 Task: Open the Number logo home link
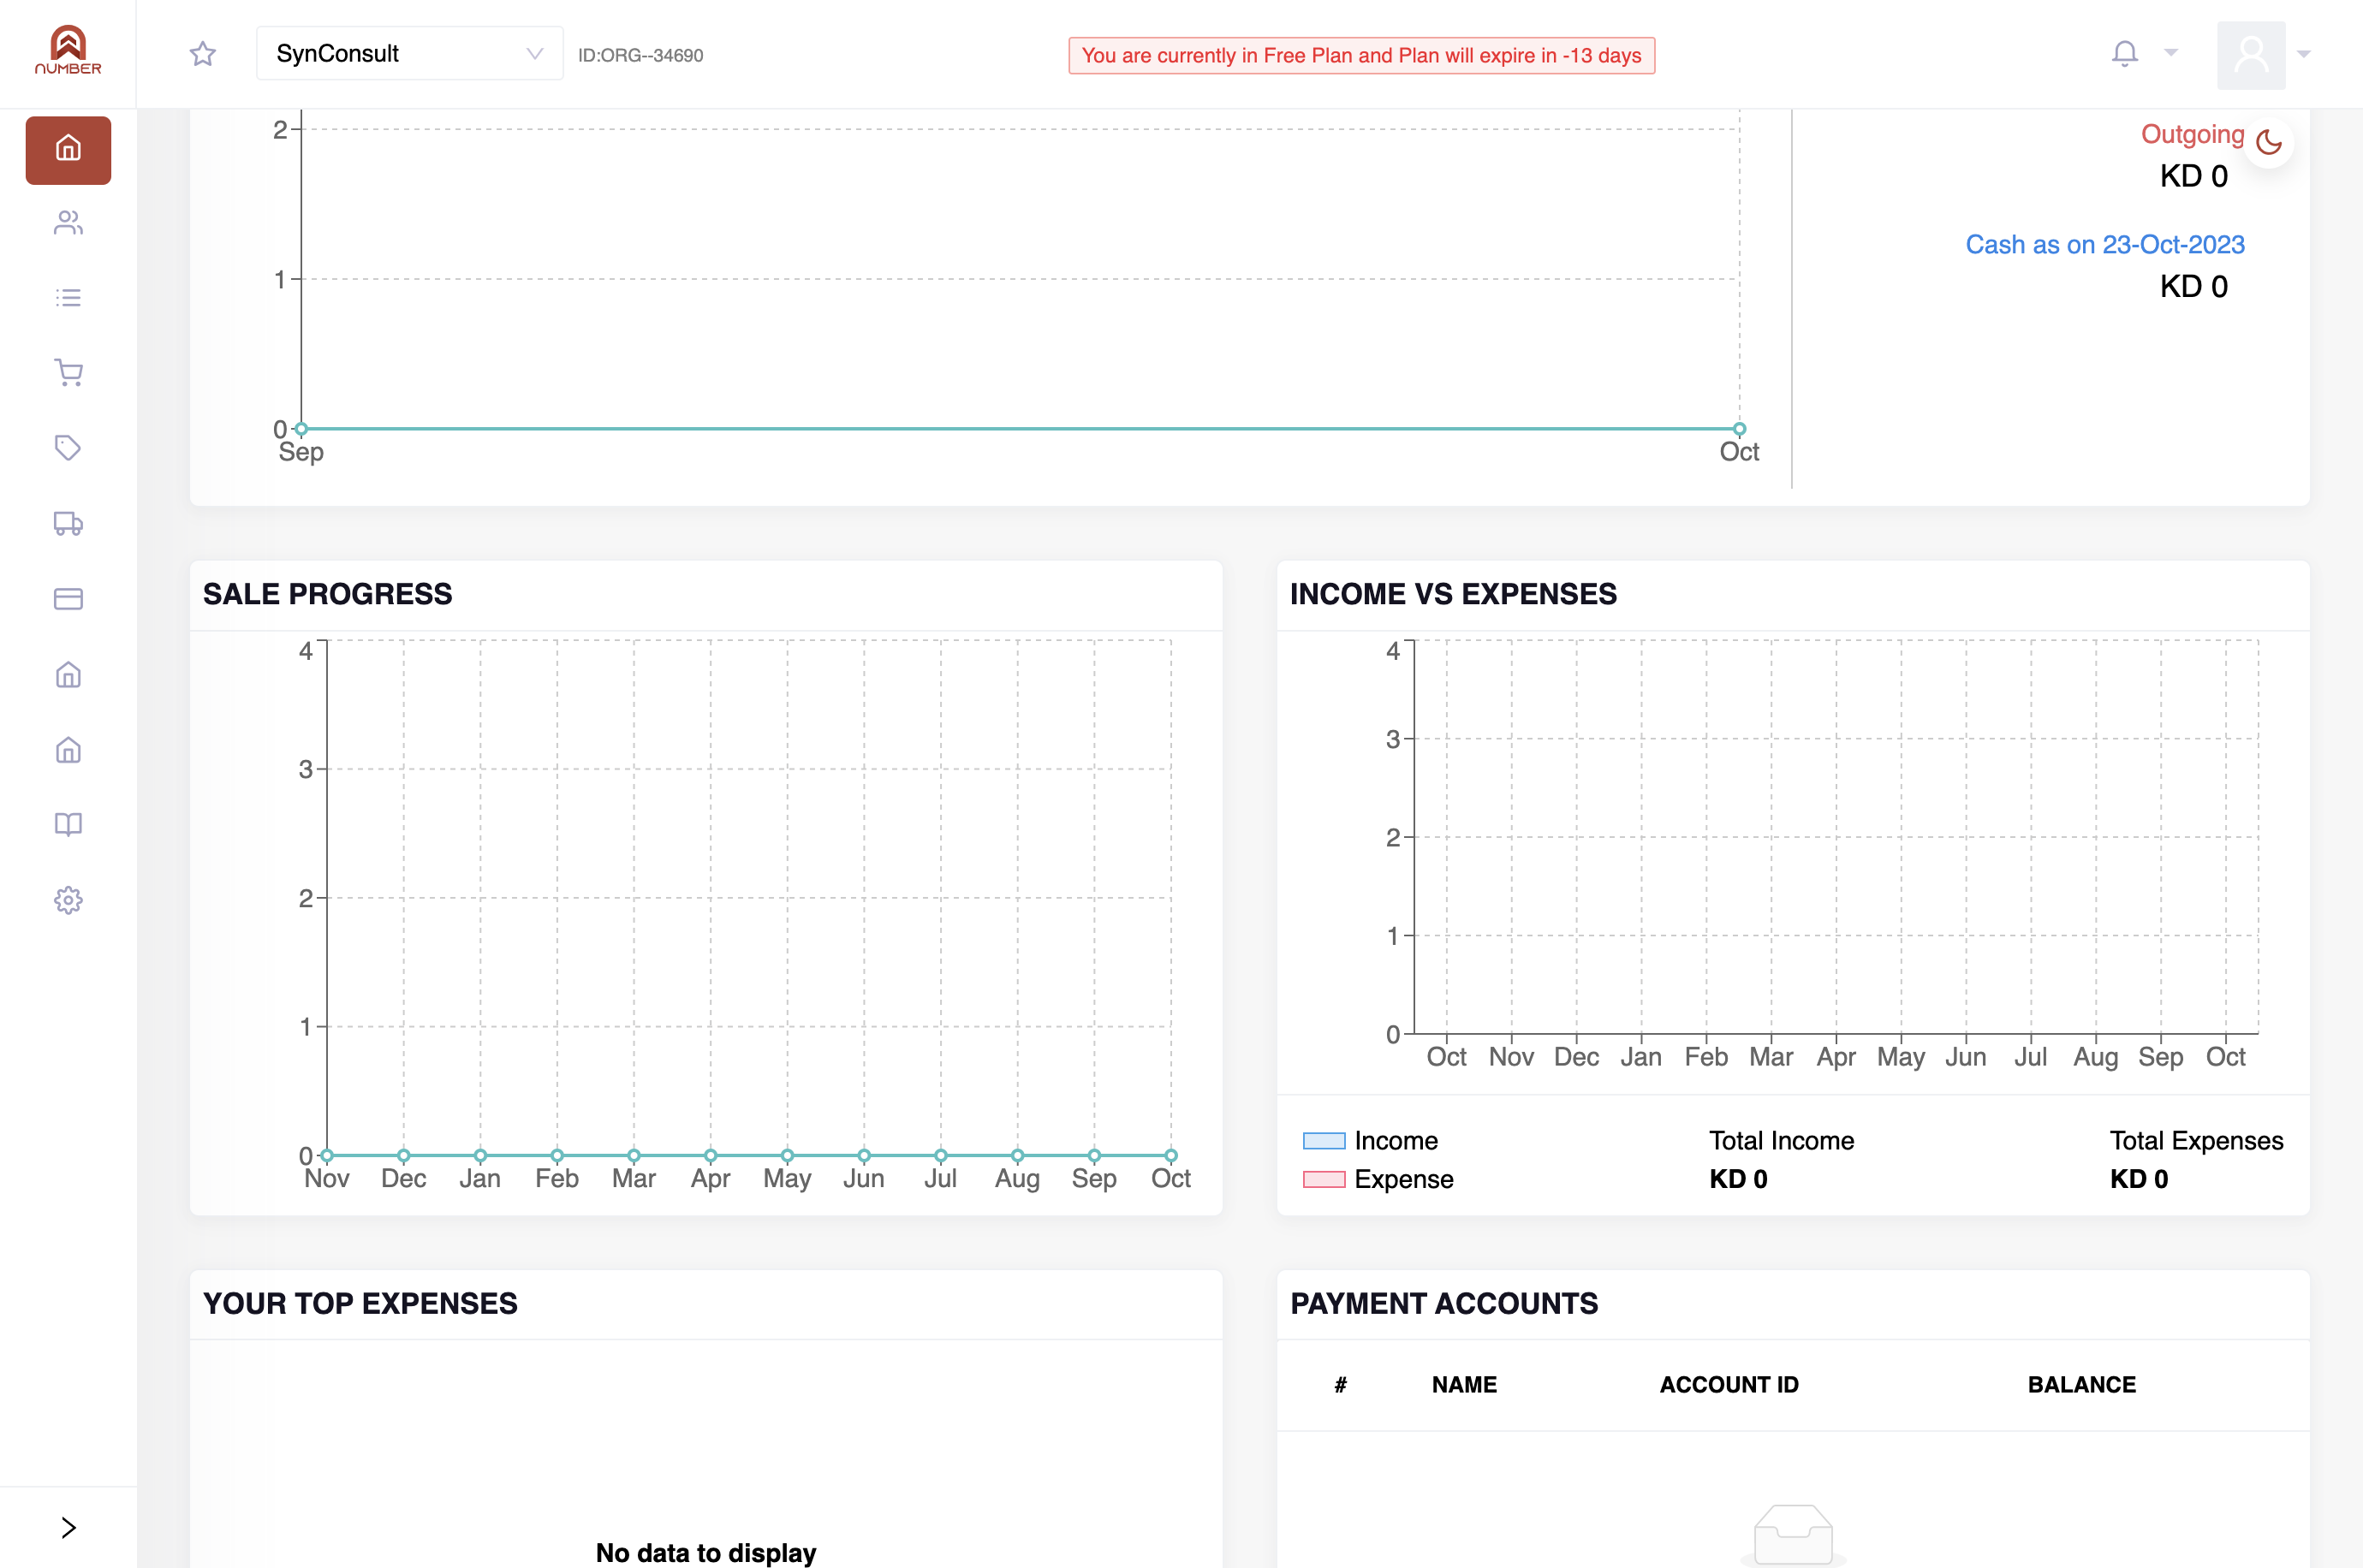tap(68, 50)
